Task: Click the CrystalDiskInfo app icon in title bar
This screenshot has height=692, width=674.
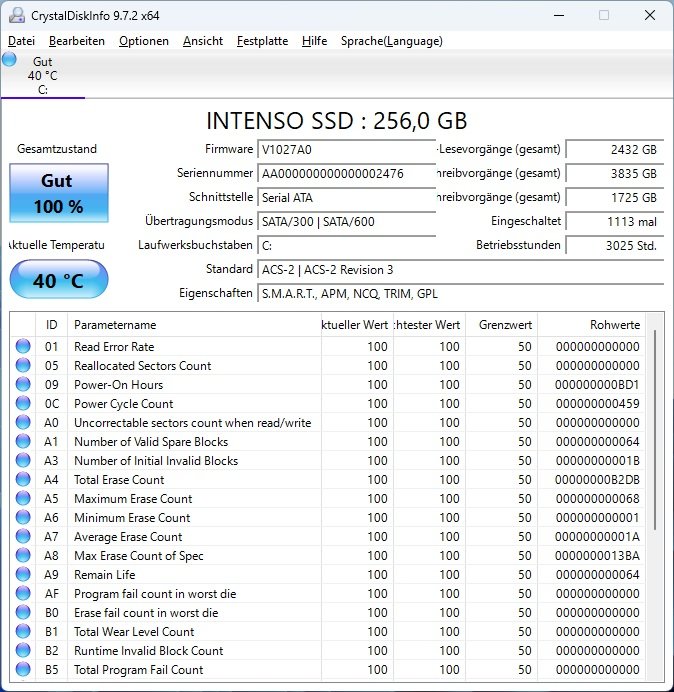Action: 17,15
